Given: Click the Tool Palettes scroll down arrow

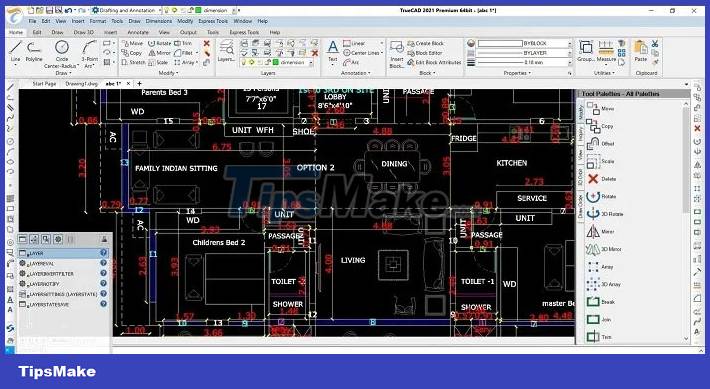Looking at the screenshot, I should [x=686, y=338].
